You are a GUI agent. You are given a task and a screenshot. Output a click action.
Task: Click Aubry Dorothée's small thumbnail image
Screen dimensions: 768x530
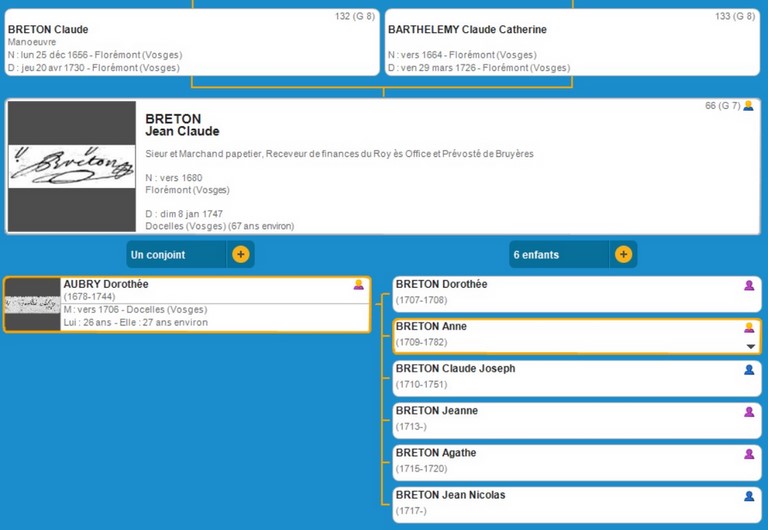tap(32, 305)
